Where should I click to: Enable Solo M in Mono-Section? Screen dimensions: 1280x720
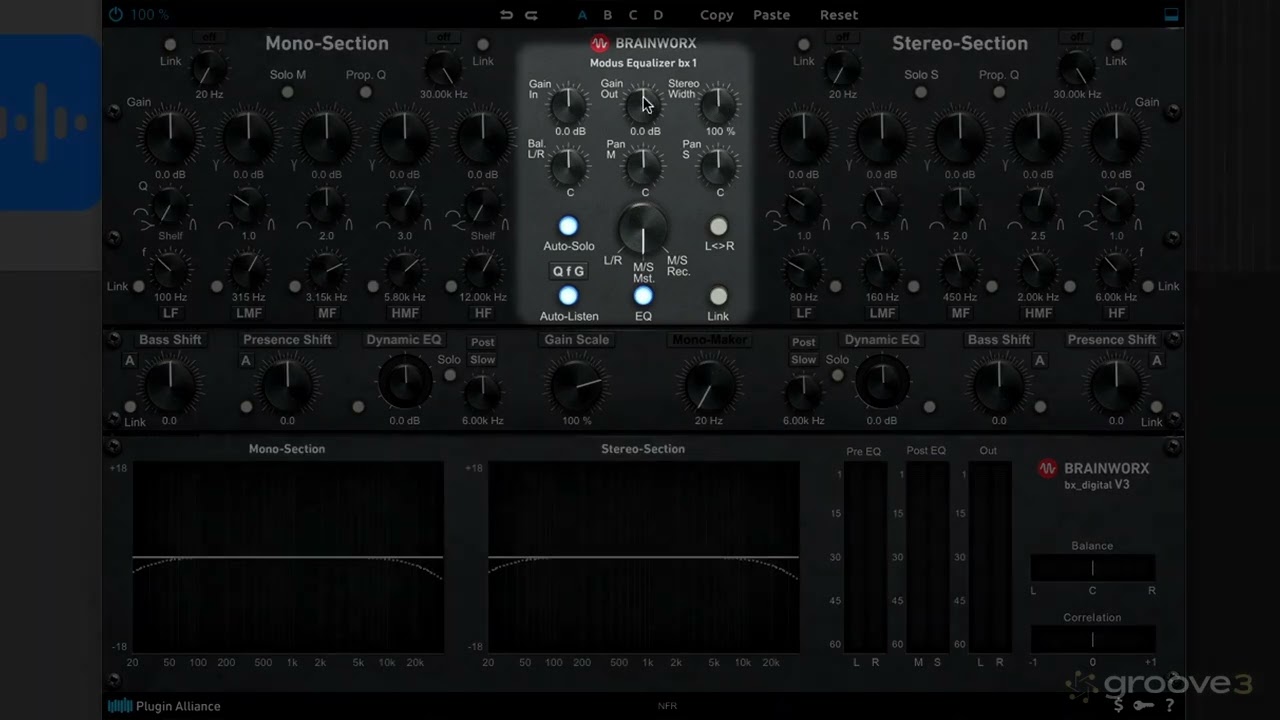click(x=288, y=92)
